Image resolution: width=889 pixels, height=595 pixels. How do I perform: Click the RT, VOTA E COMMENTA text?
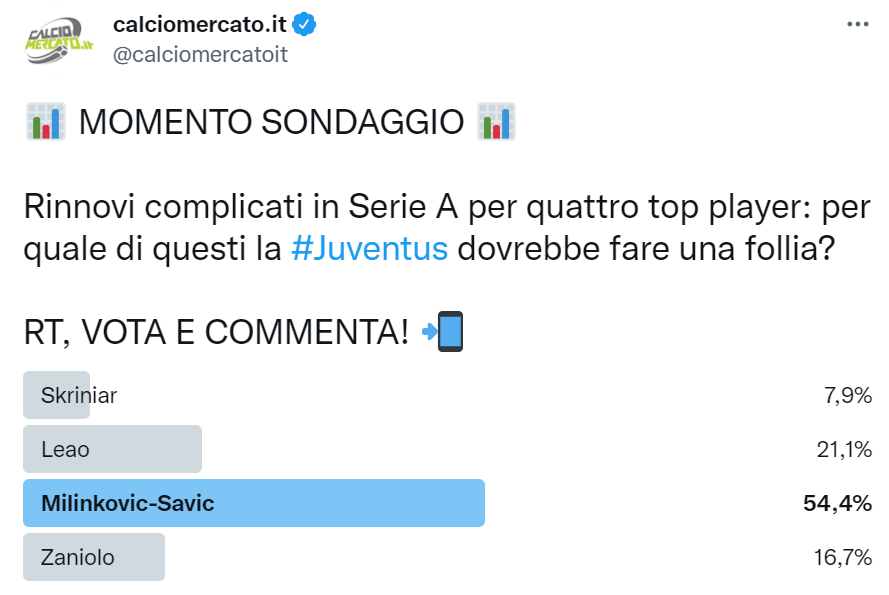coord(216,333)
